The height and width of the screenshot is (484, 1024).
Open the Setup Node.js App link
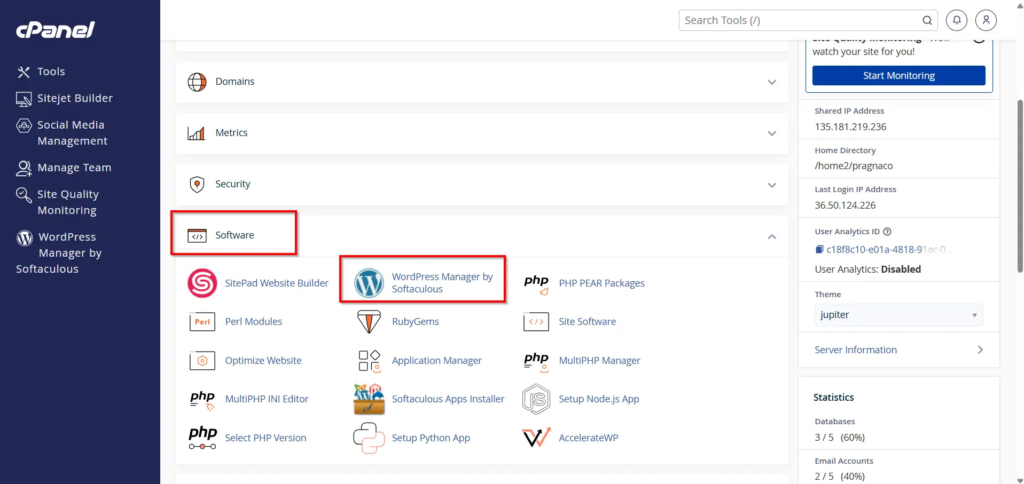pos(599,399)
